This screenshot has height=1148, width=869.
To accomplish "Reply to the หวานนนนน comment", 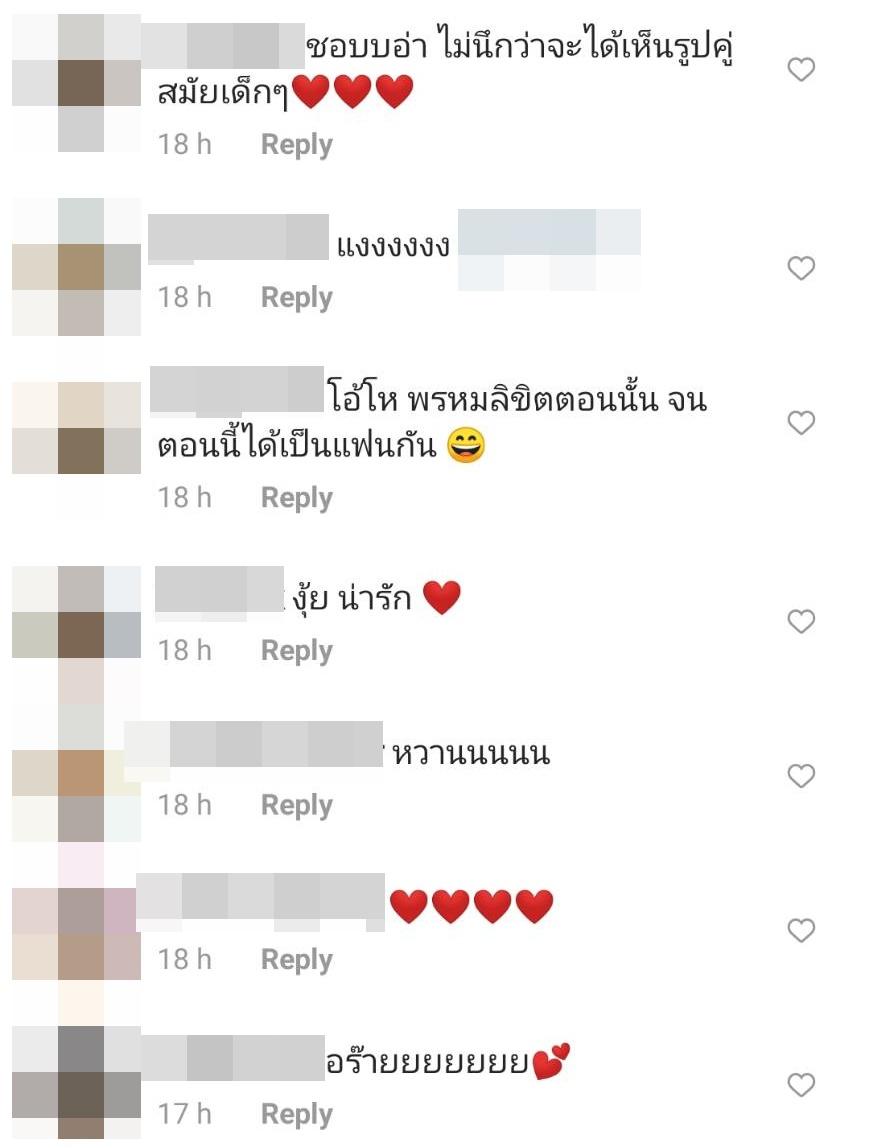I will 296,805.
